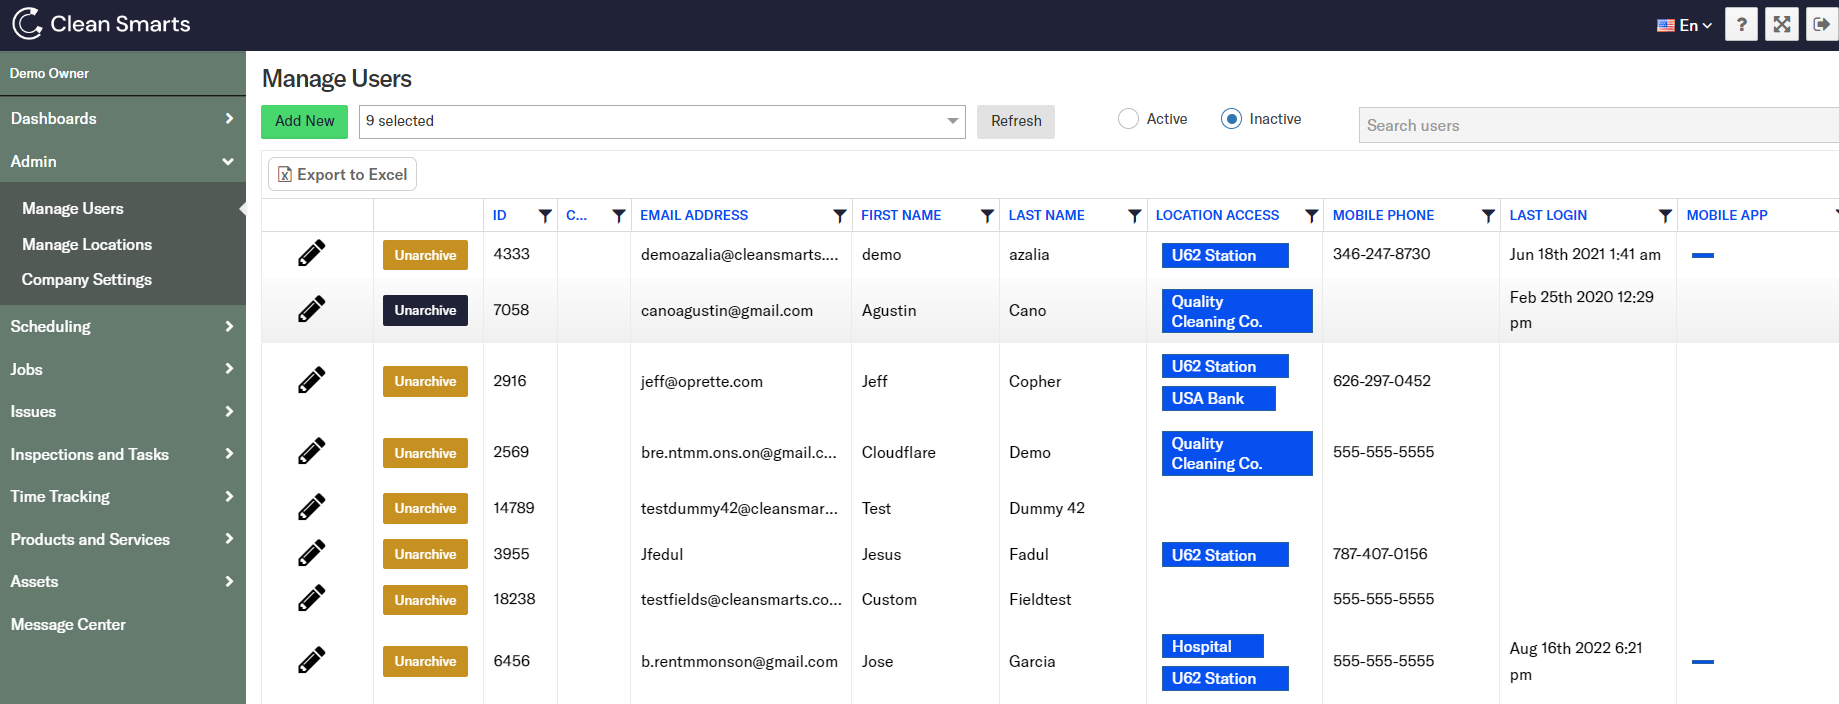Open Manage Locations in the sidebar

pyautogui.click(x=87, y=245)
